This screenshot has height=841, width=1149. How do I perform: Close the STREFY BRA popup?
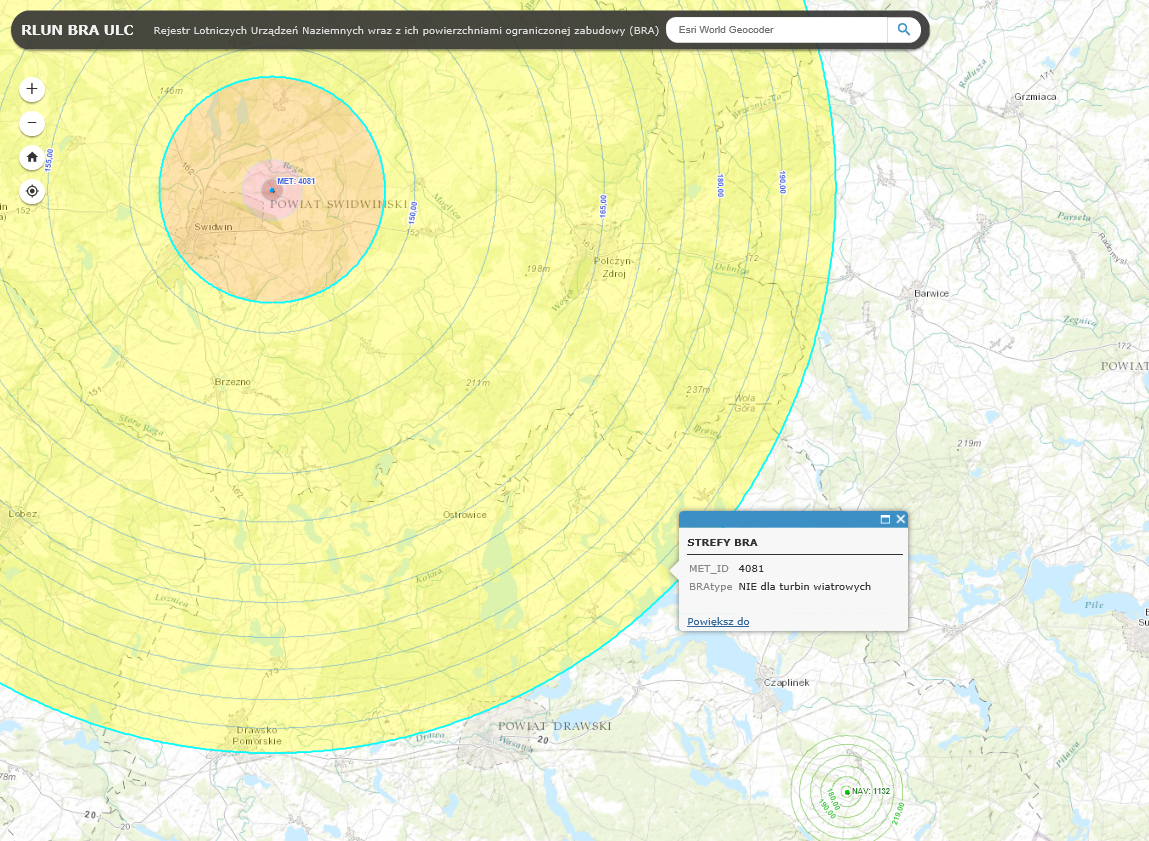click(901, 519)
